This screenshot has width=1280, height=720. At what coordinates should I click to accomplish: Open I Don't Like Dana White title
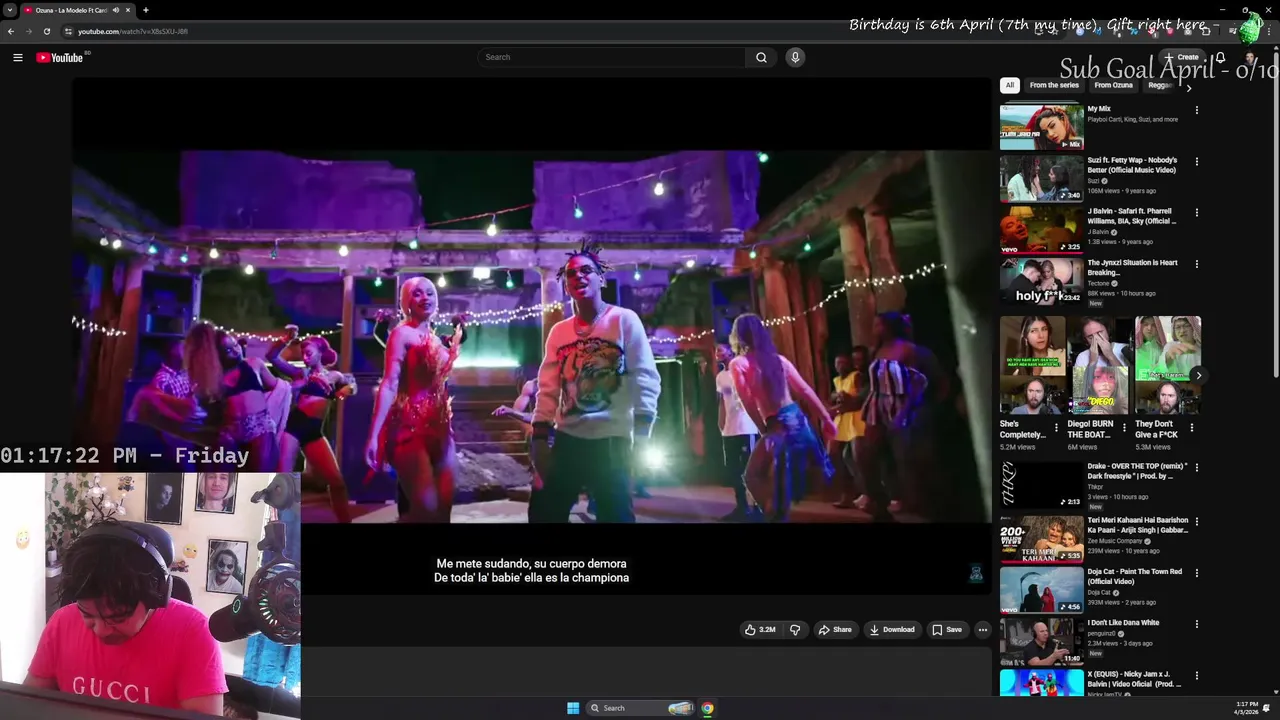1123,622
